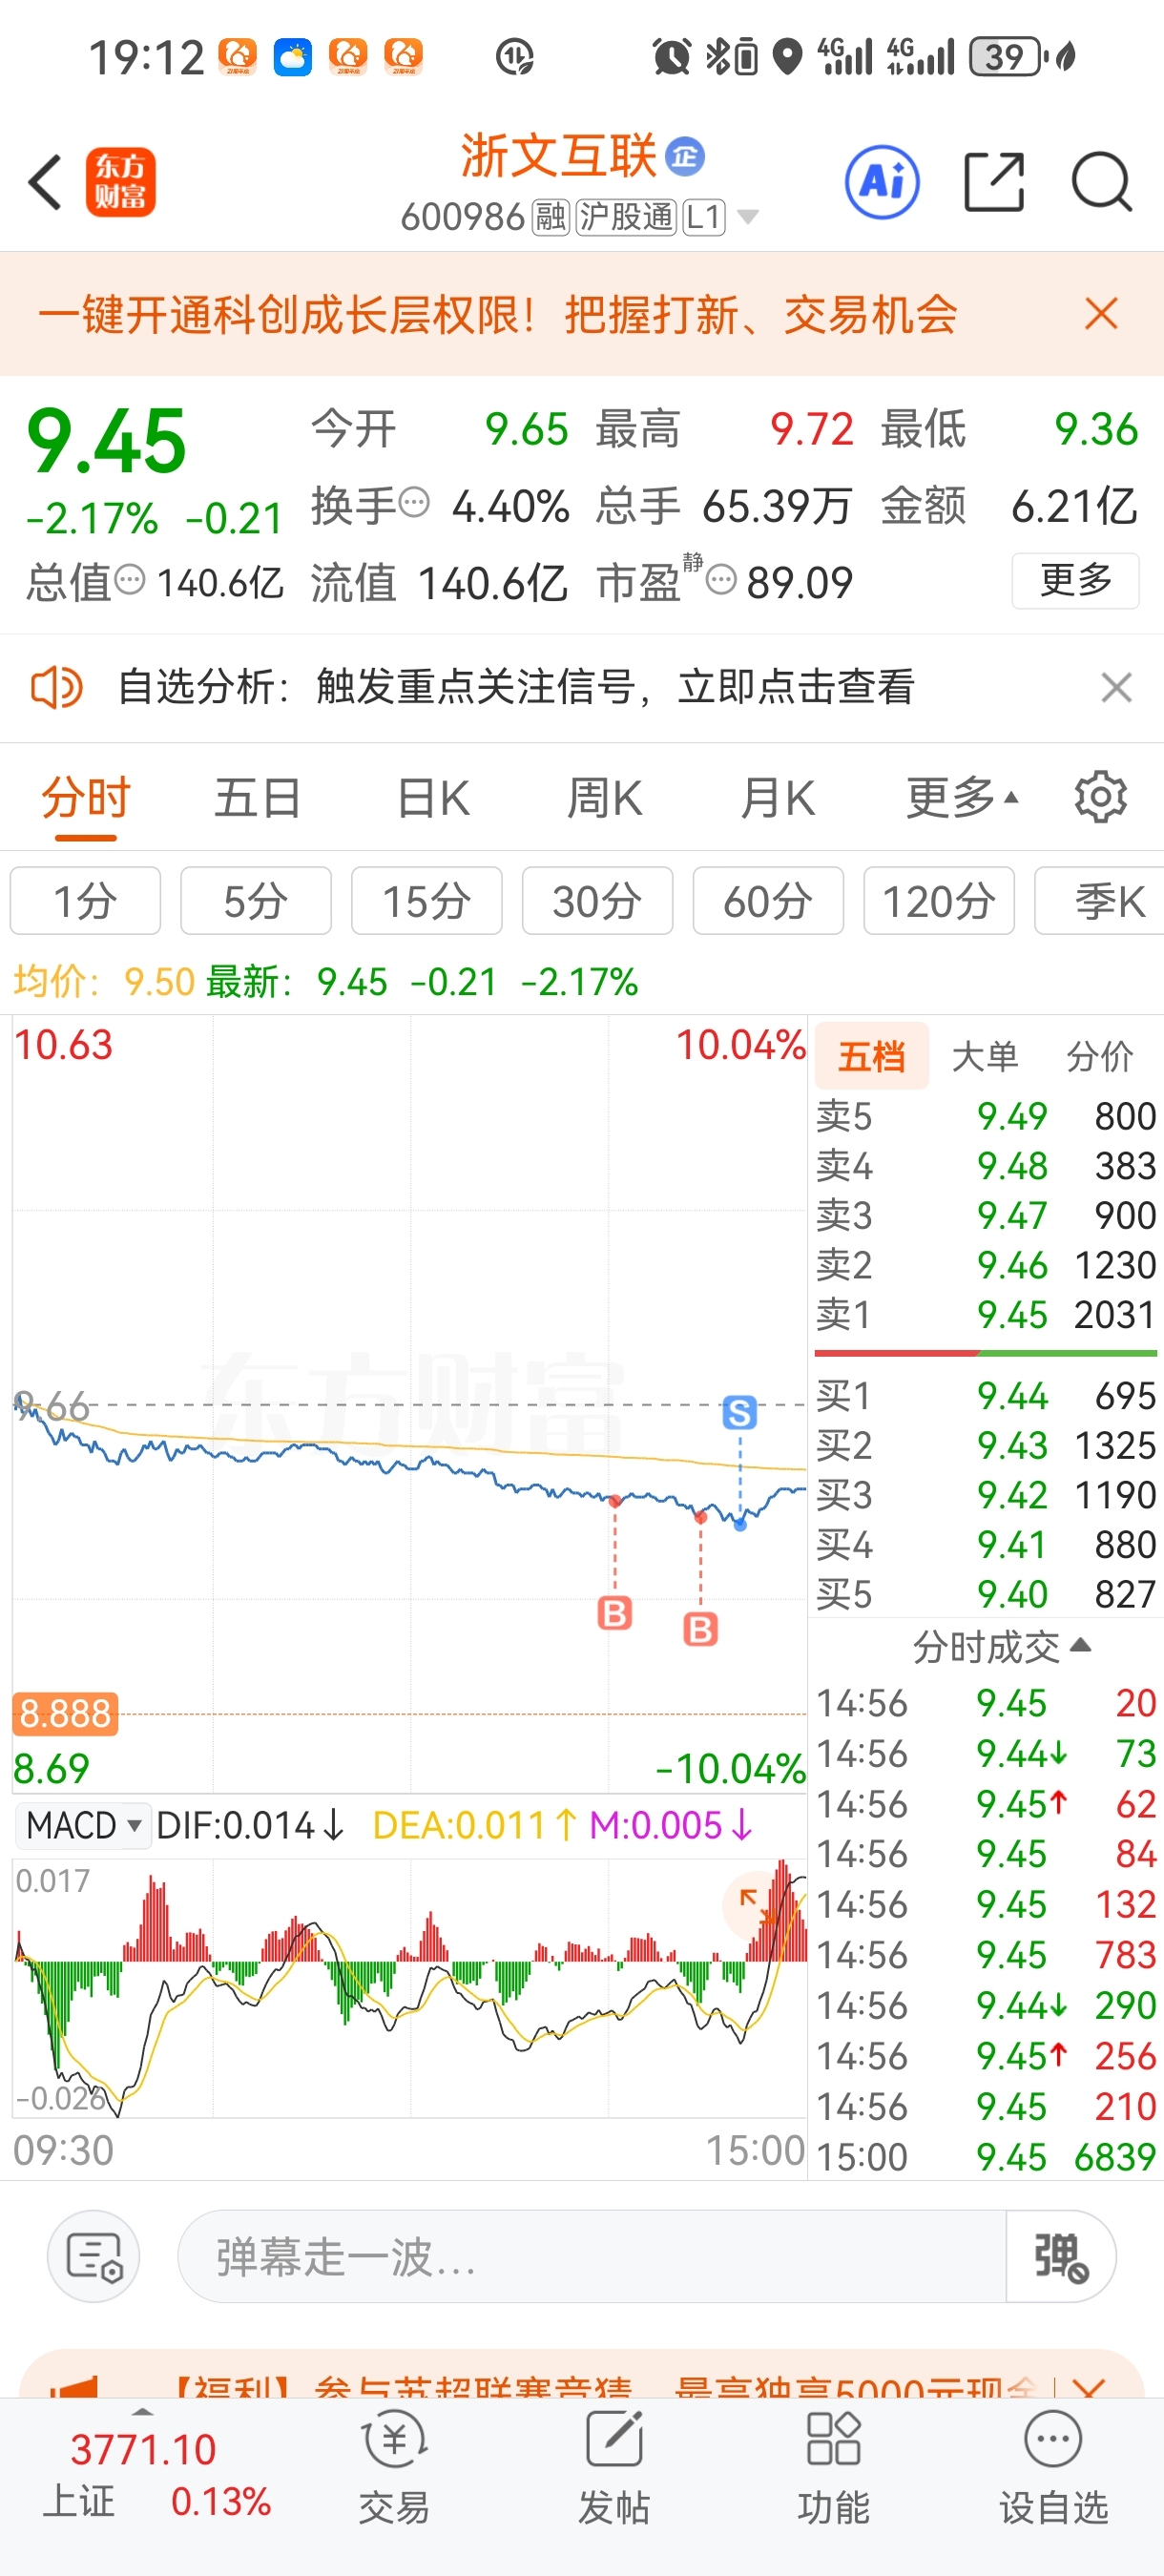Toggle the 弹 danmaku switch
Screen dimensions: 1164x2576
(1060, 2257)
